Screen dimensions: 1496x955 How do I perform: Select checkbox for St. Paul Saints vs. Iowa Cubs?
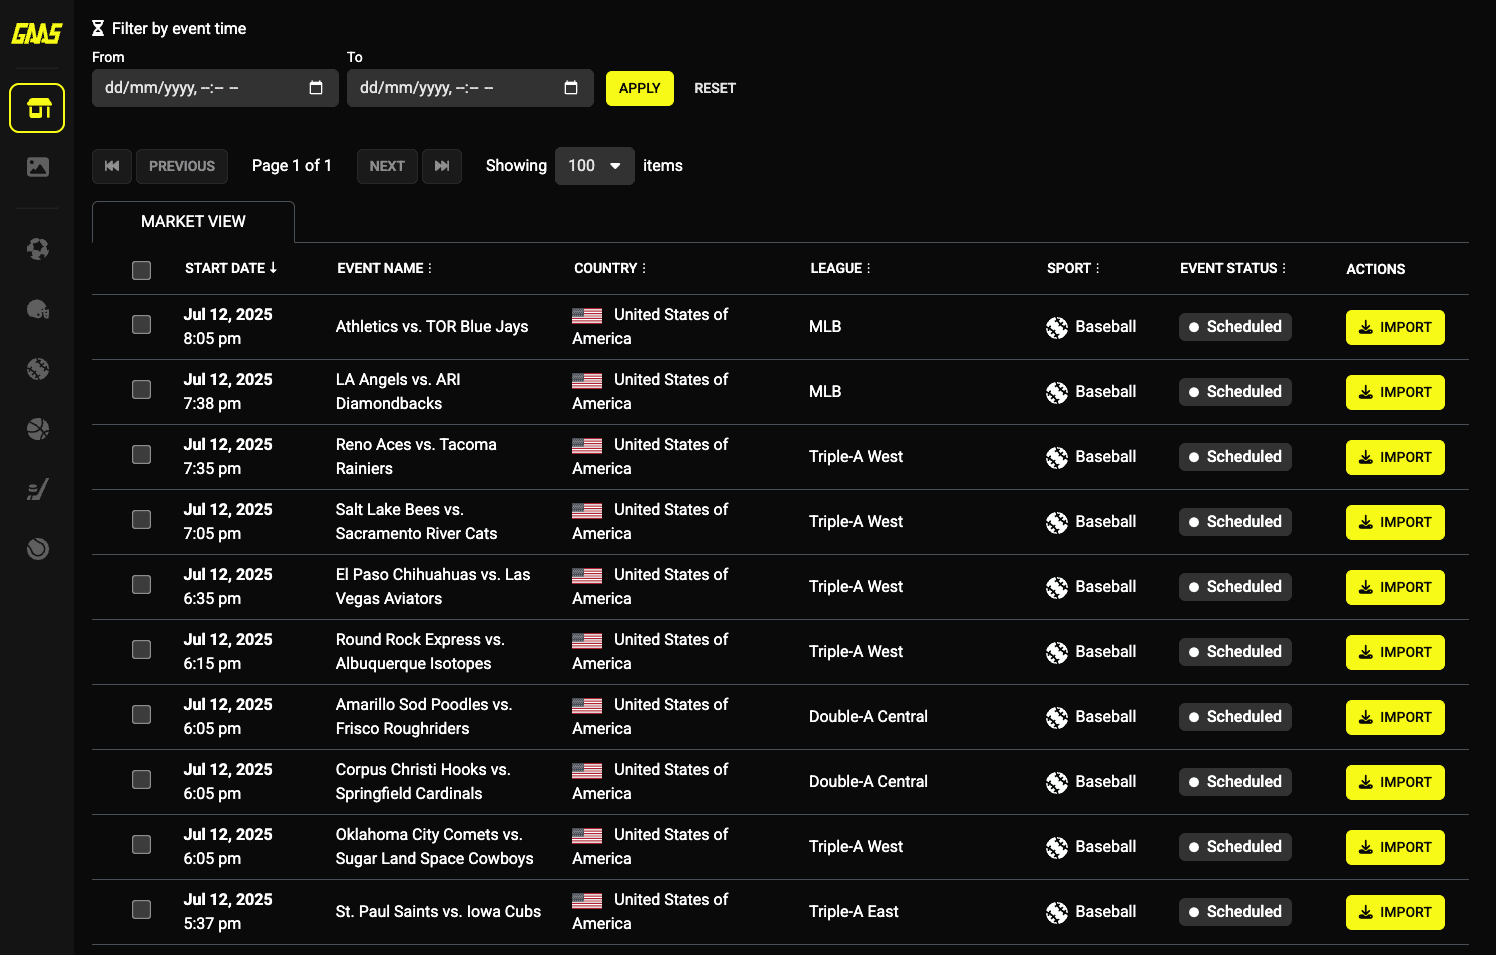[x=142, y=910]
